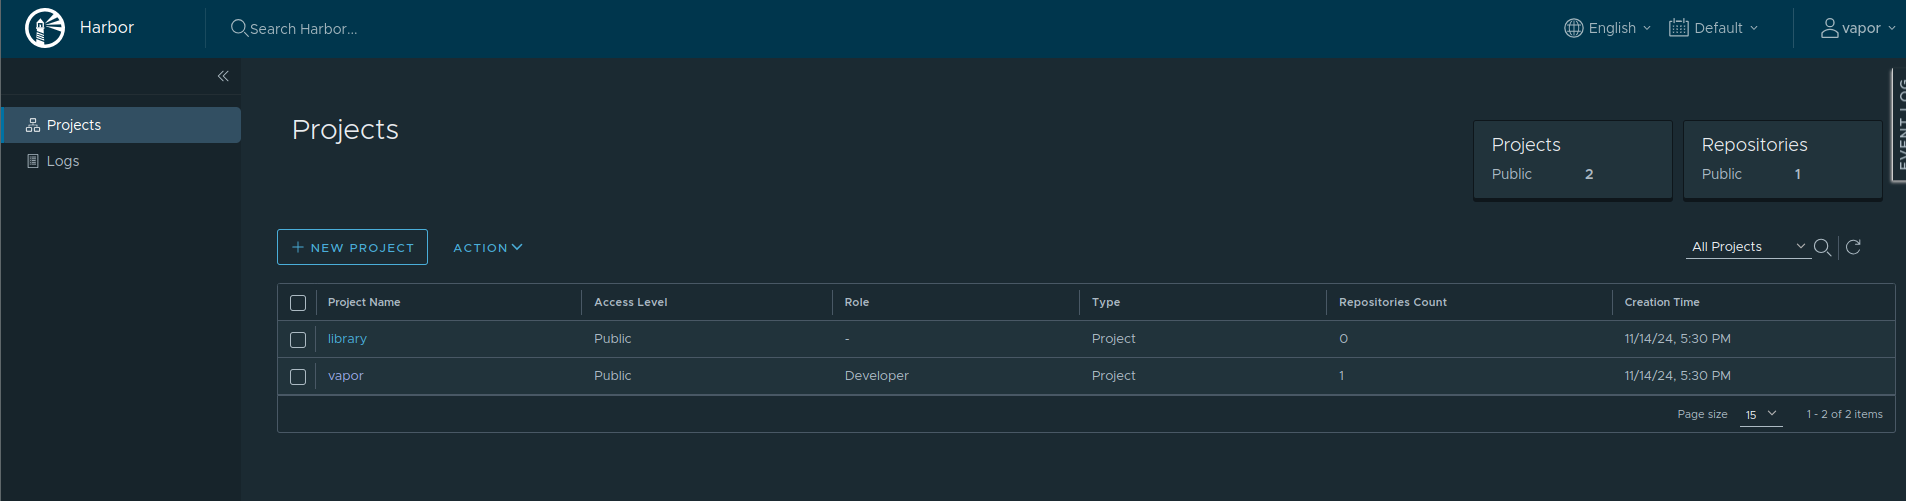Click creation time in vapor row
Viewport: 1906px width, 501px height.
click(x=1678, y=376)
